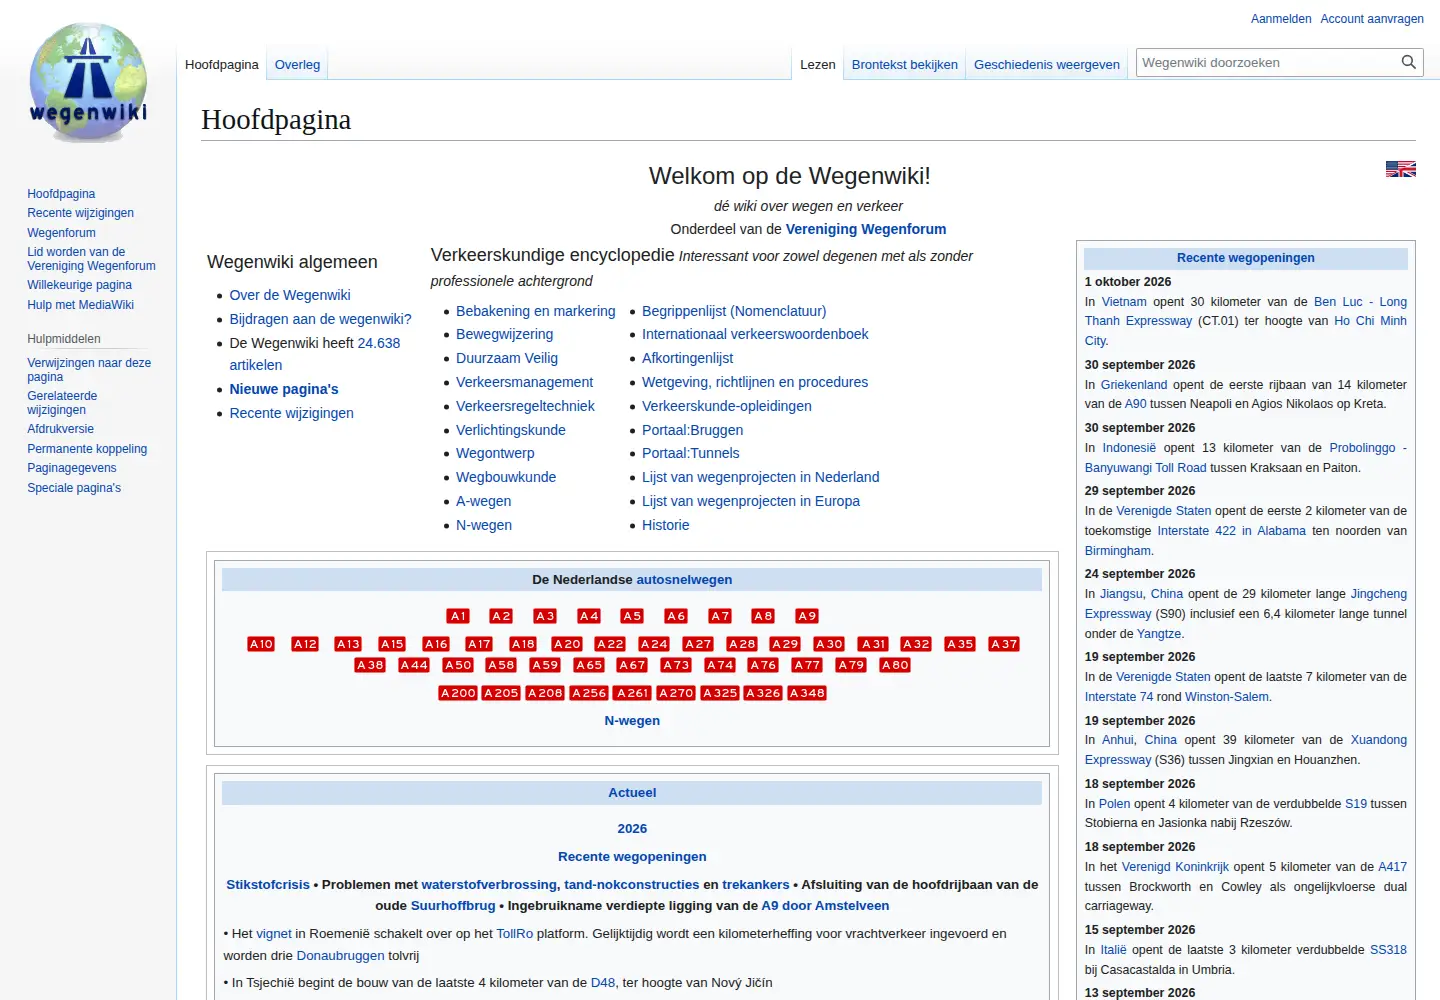
Task: Open the A58 motorway shield
Action: pyautogui.click(x=501, y=665)
